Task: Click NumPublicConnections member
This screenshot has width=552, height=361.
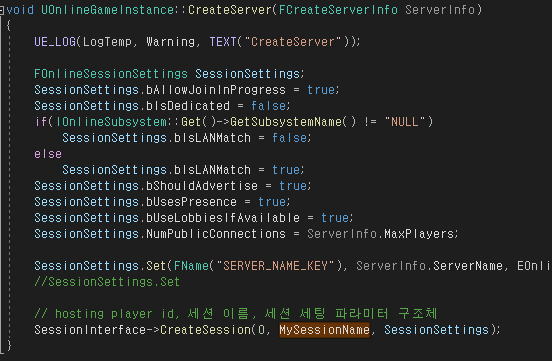Action: click(x=216, y=234)
